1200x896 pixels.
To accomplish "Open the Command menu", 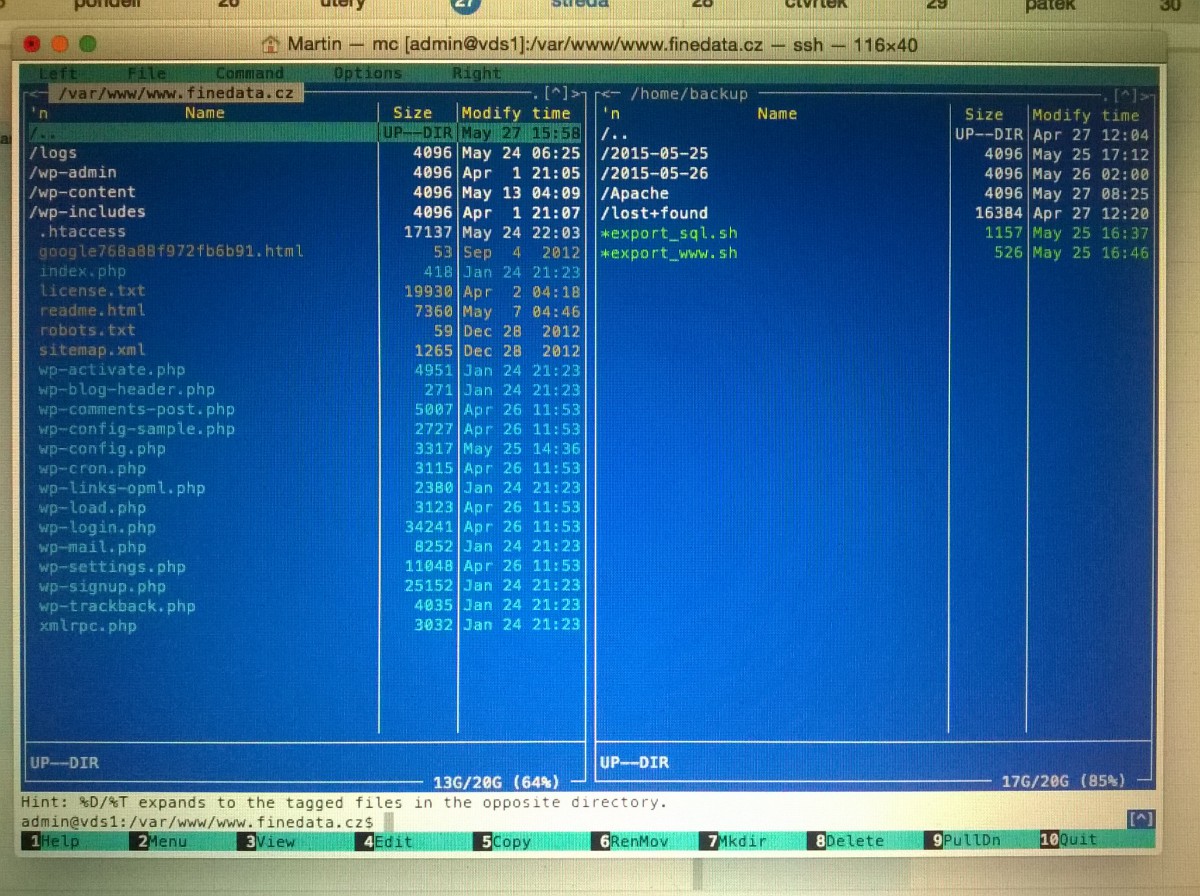I will [x=249, y=74].
